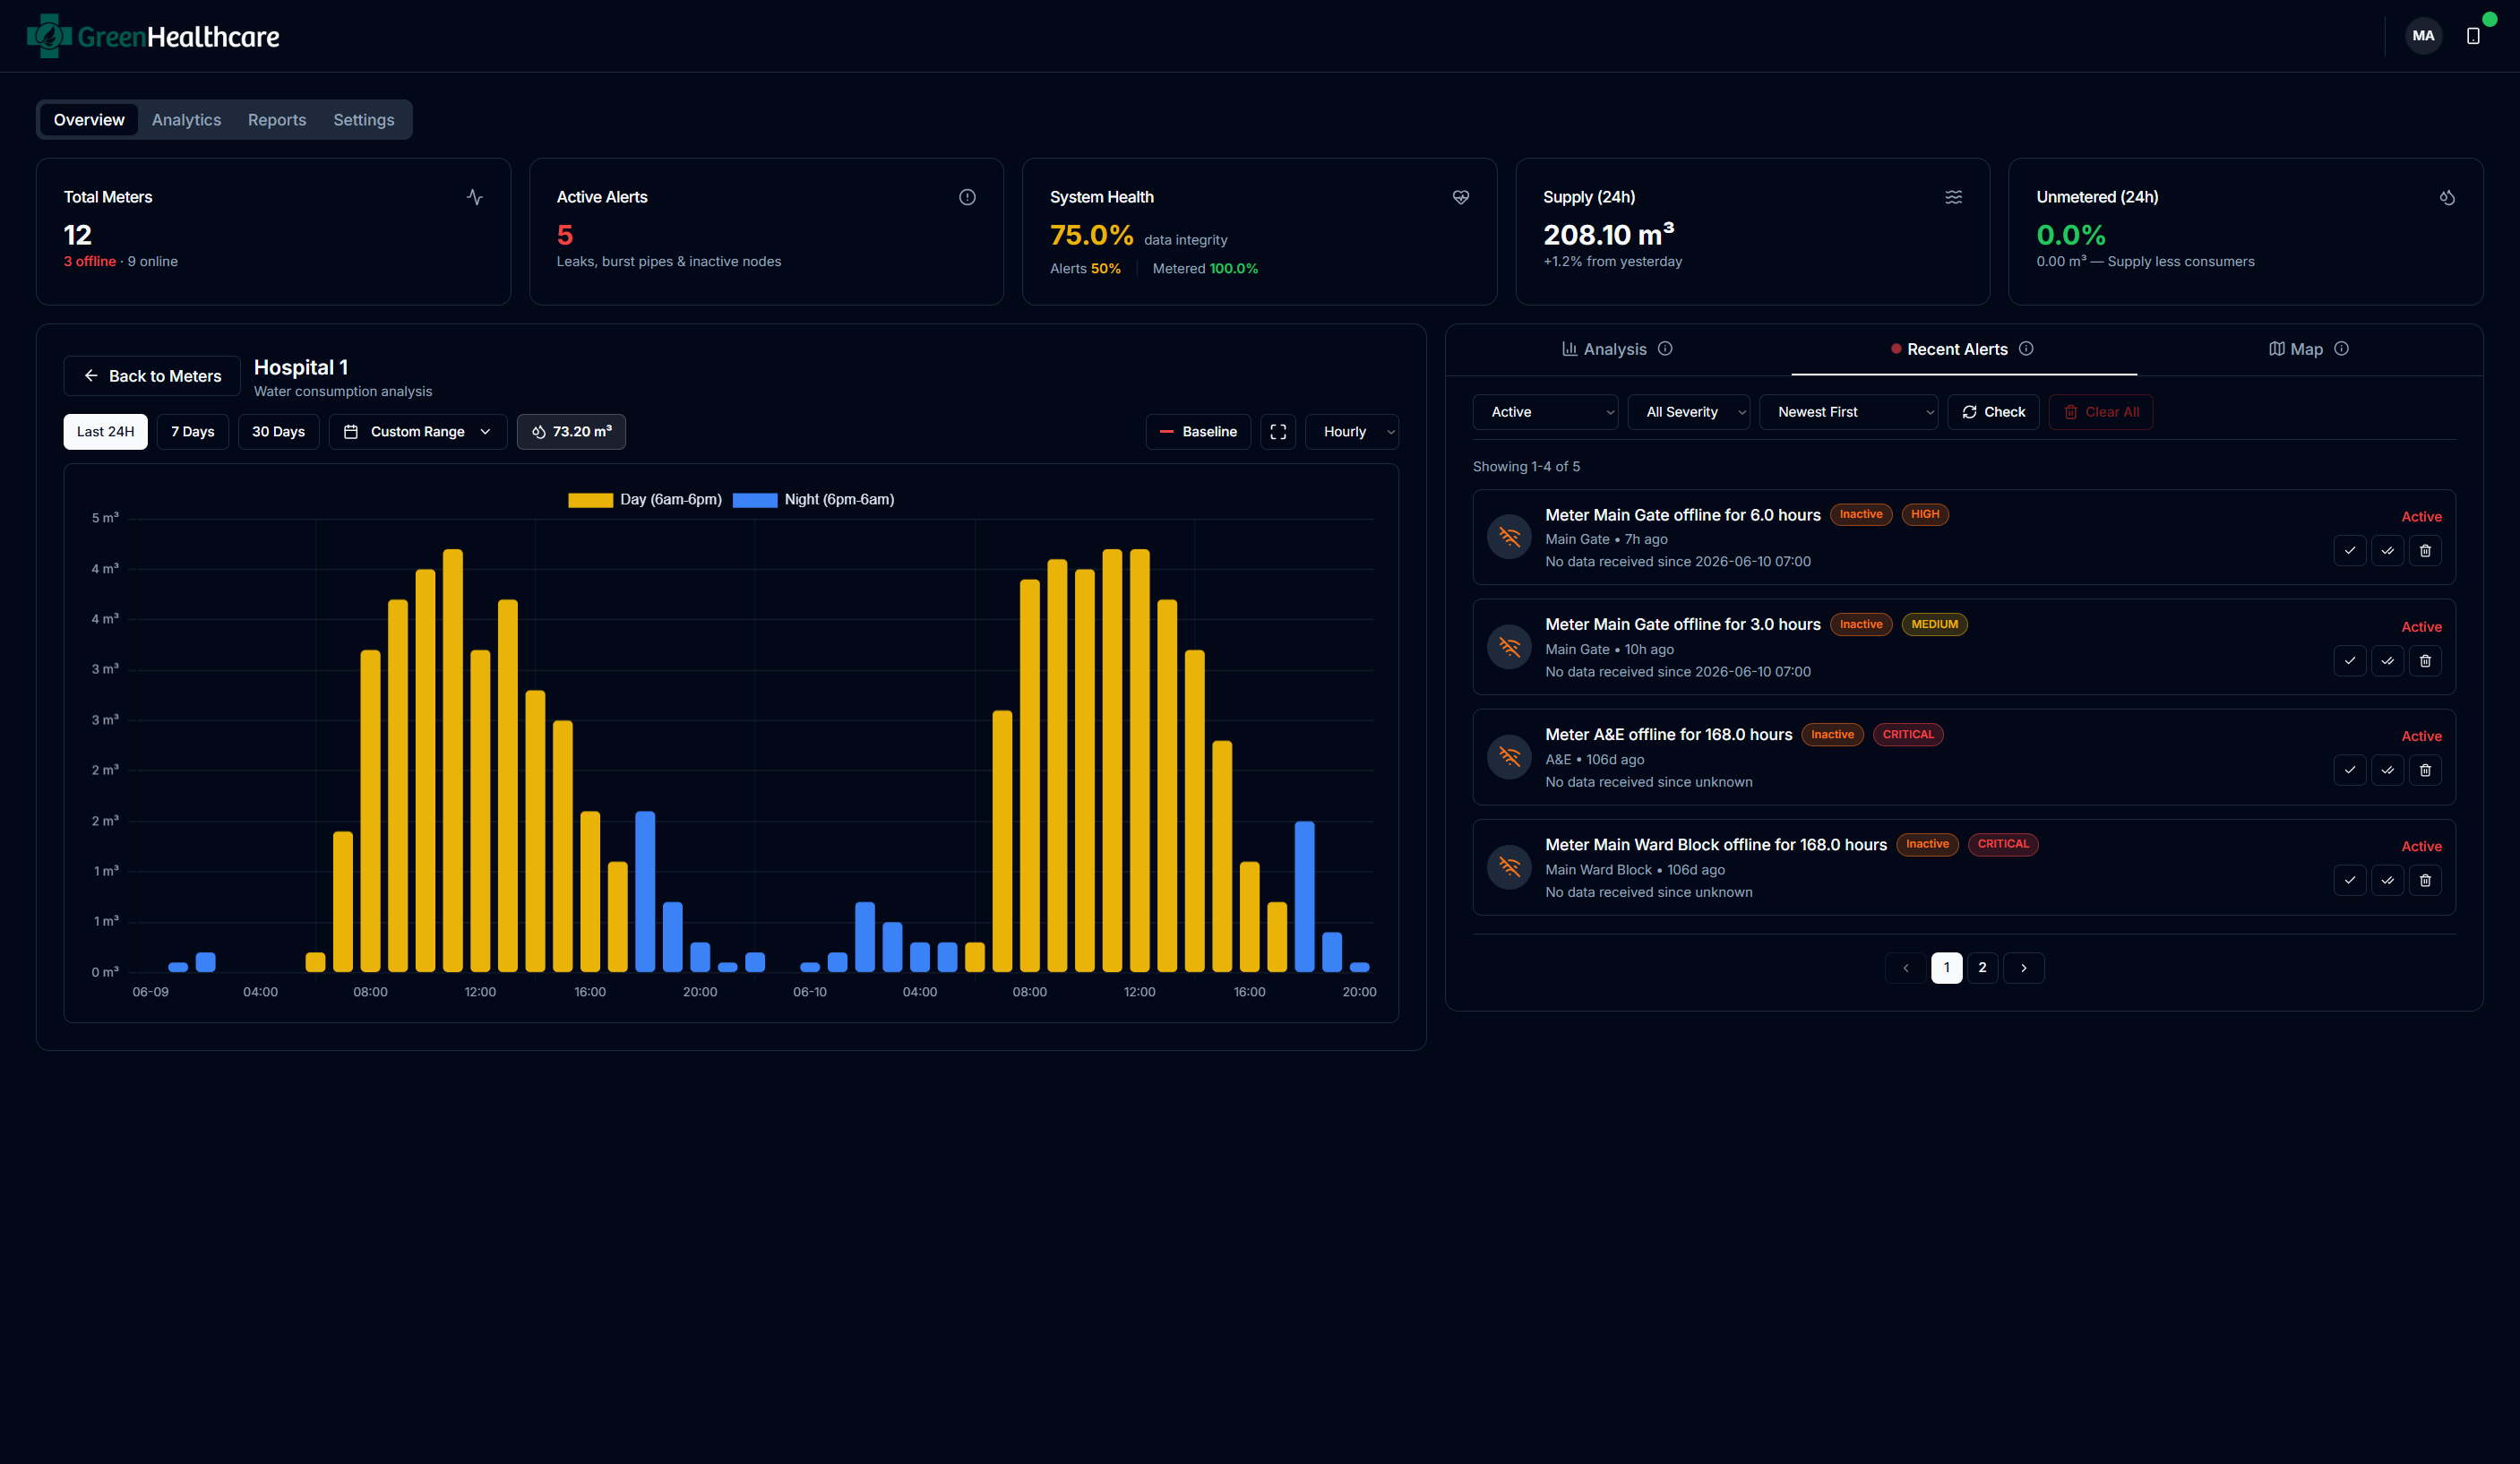
Task: Open the MA user avatar menu
Action: [x=2423, y=36]
